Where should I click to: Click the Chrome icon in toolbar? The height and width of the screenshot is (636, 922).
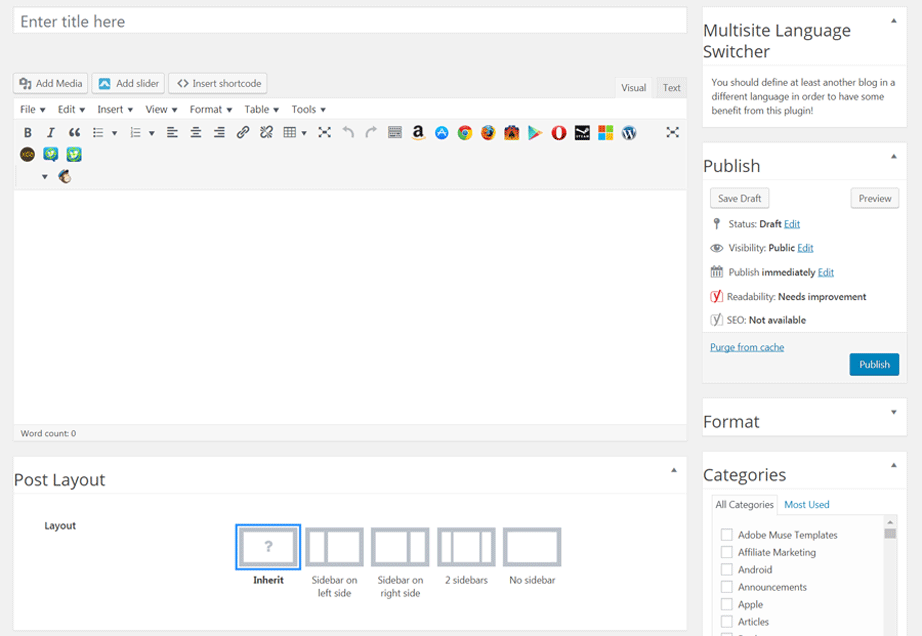(465, 133)
